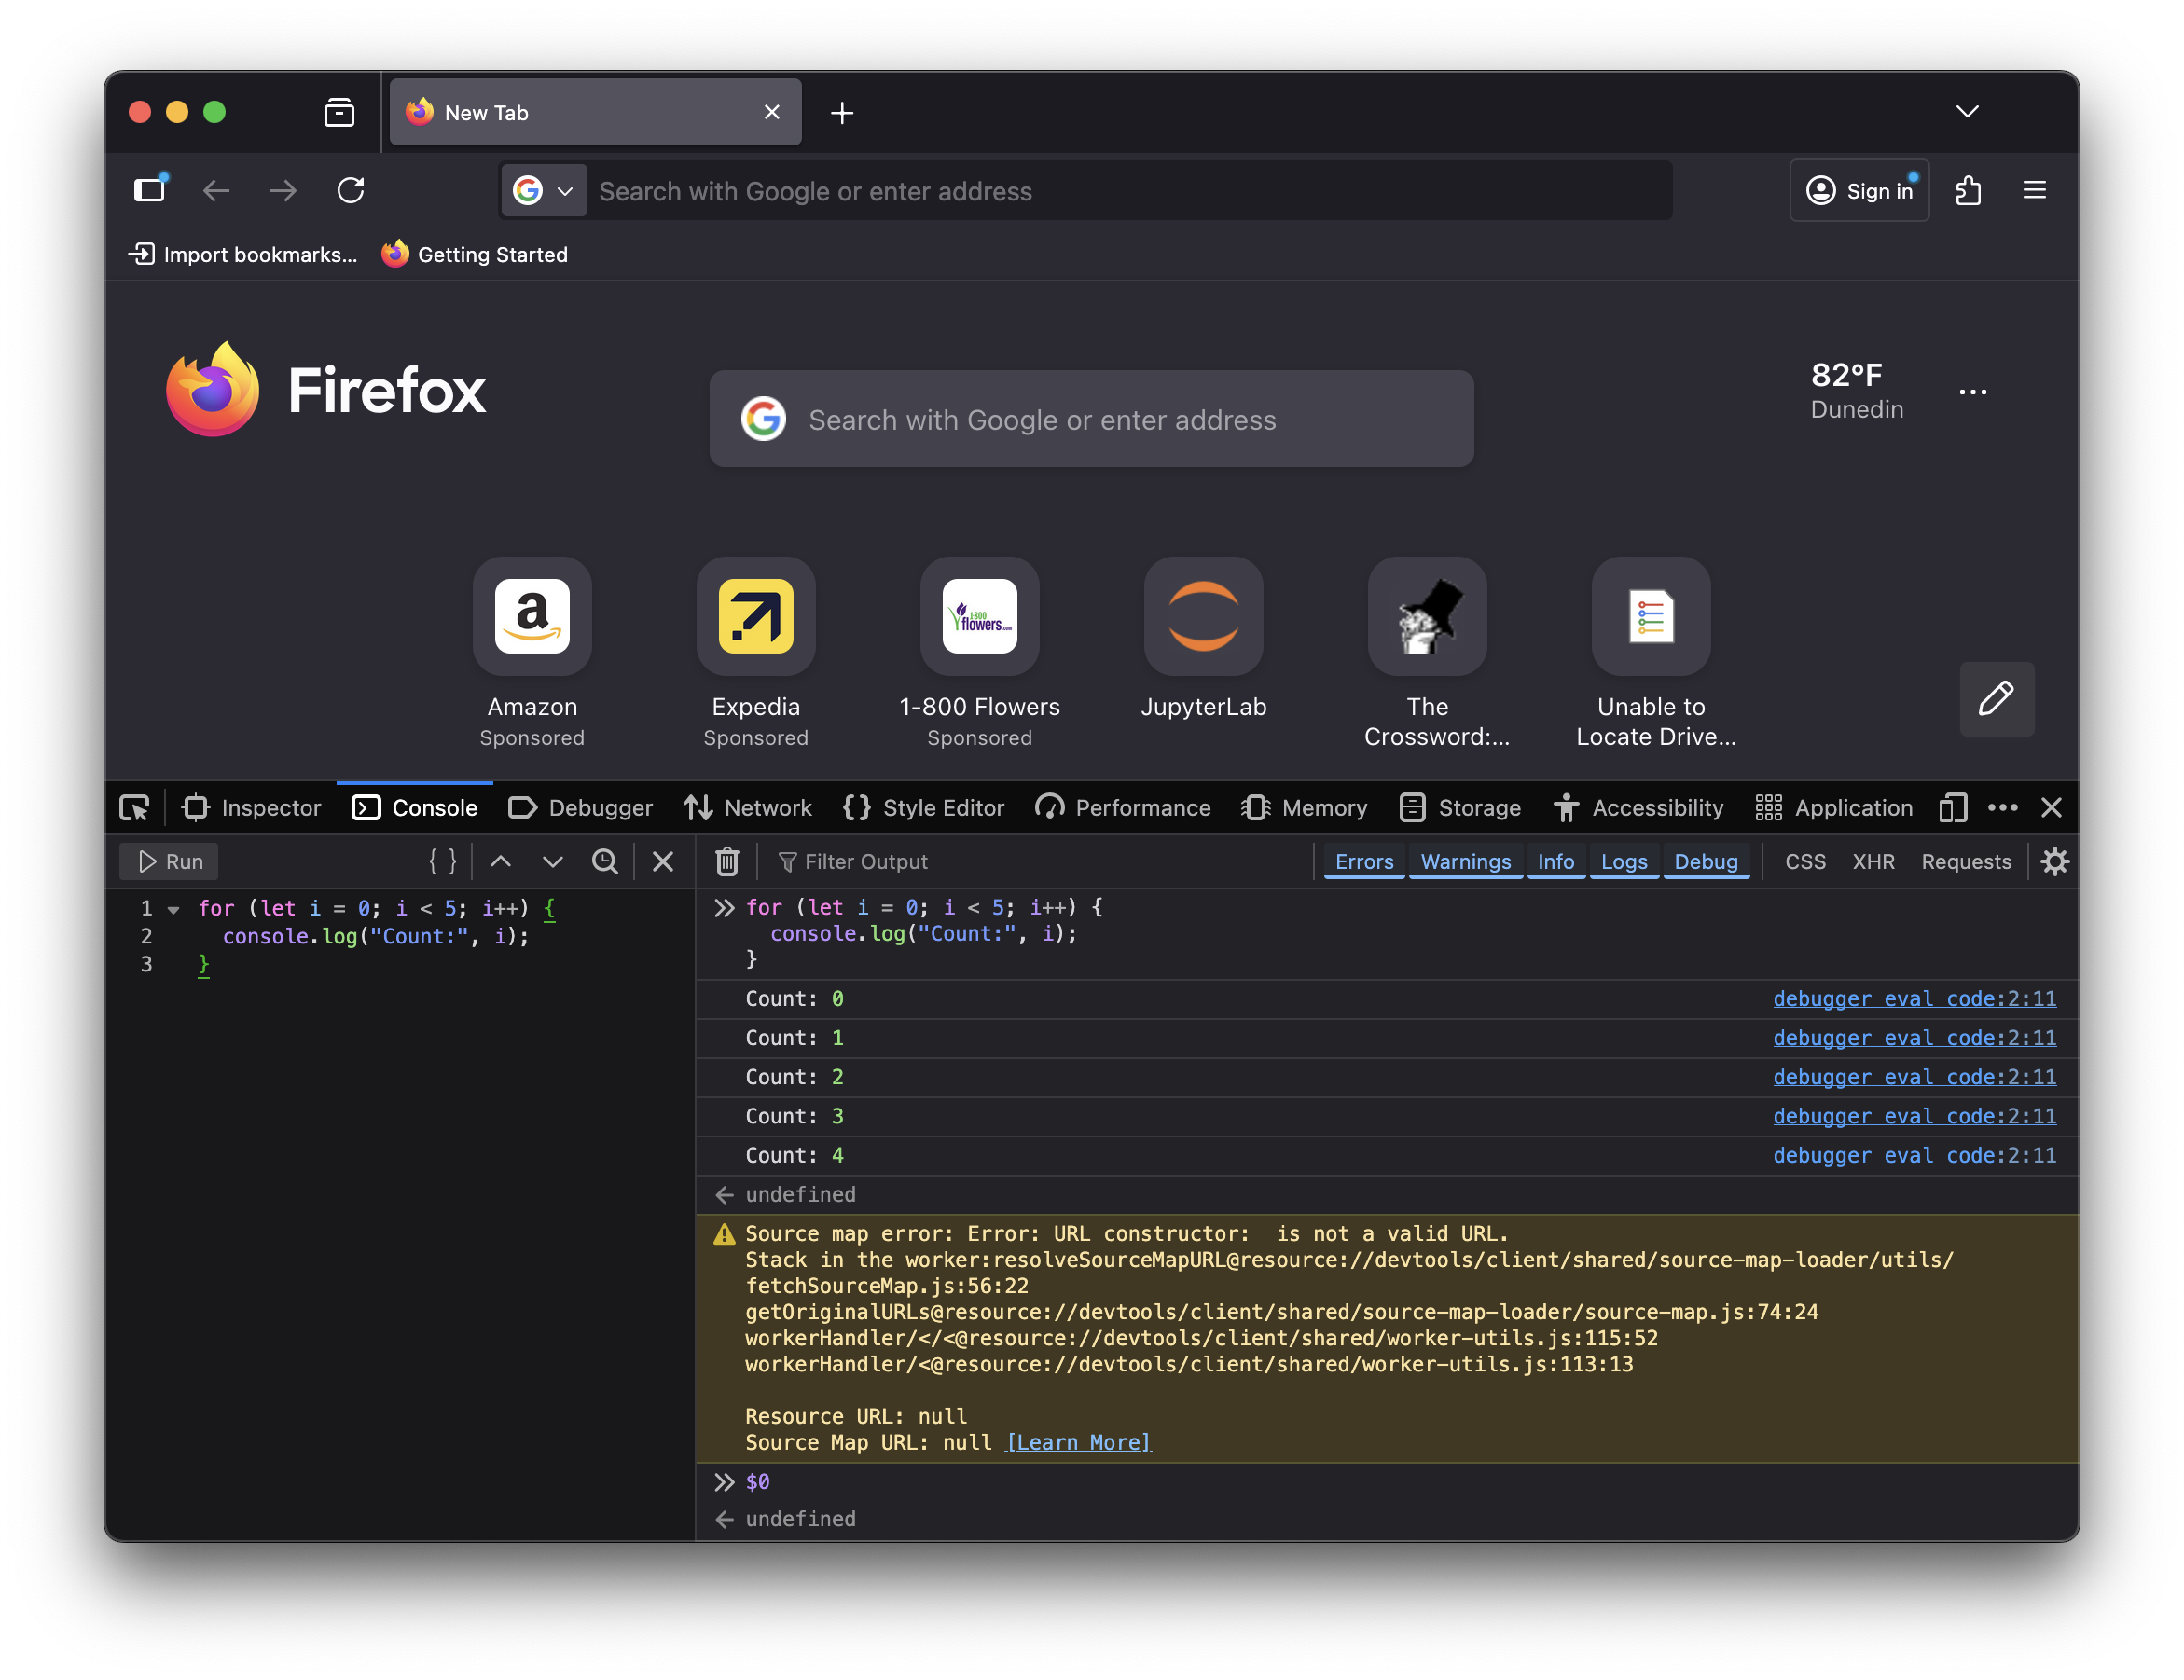Click the Run button in editor
The image size is (2184, 1680).
[170, 861]
